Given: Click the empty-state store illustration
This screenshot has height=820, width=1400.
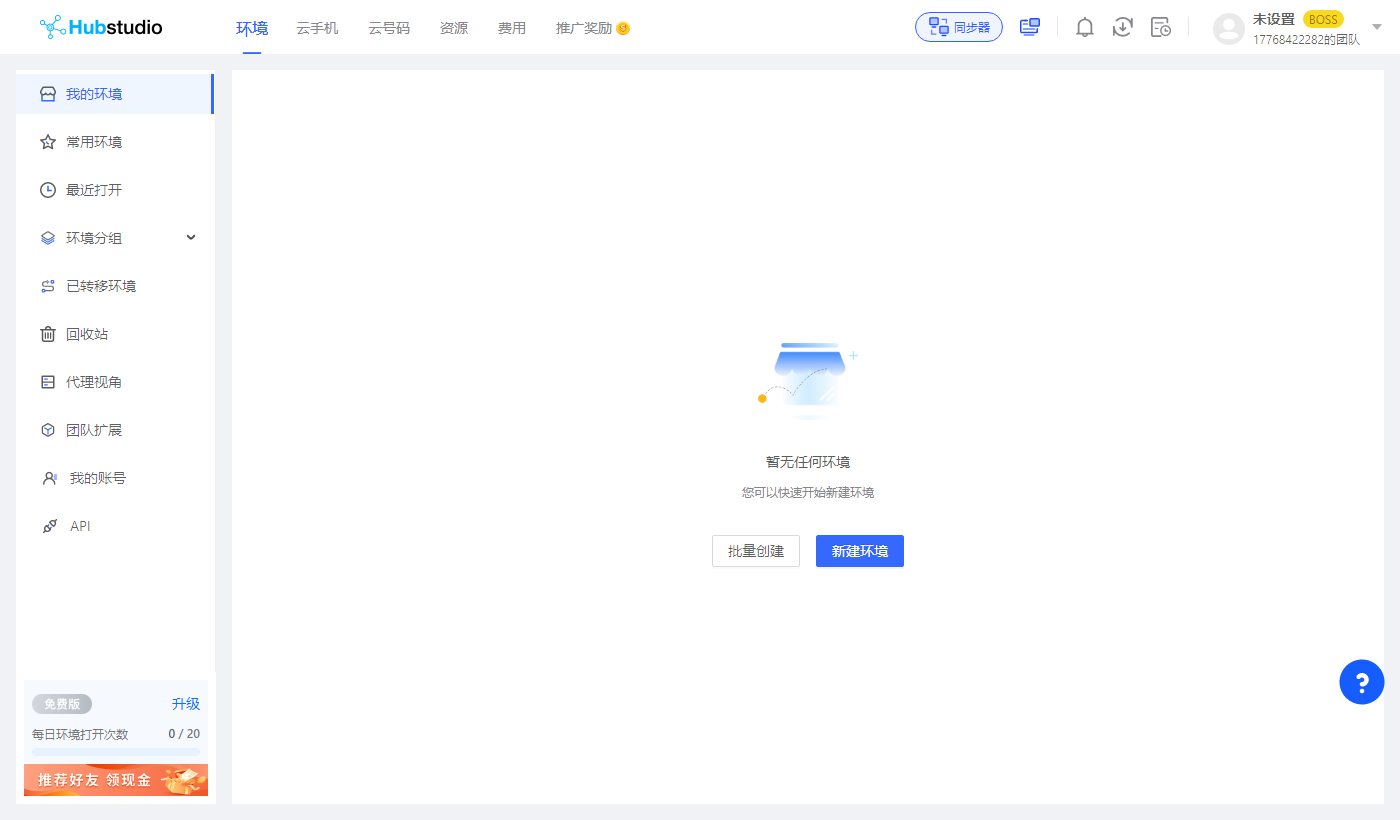Looking at the screenshot, I should coord(808,380).
